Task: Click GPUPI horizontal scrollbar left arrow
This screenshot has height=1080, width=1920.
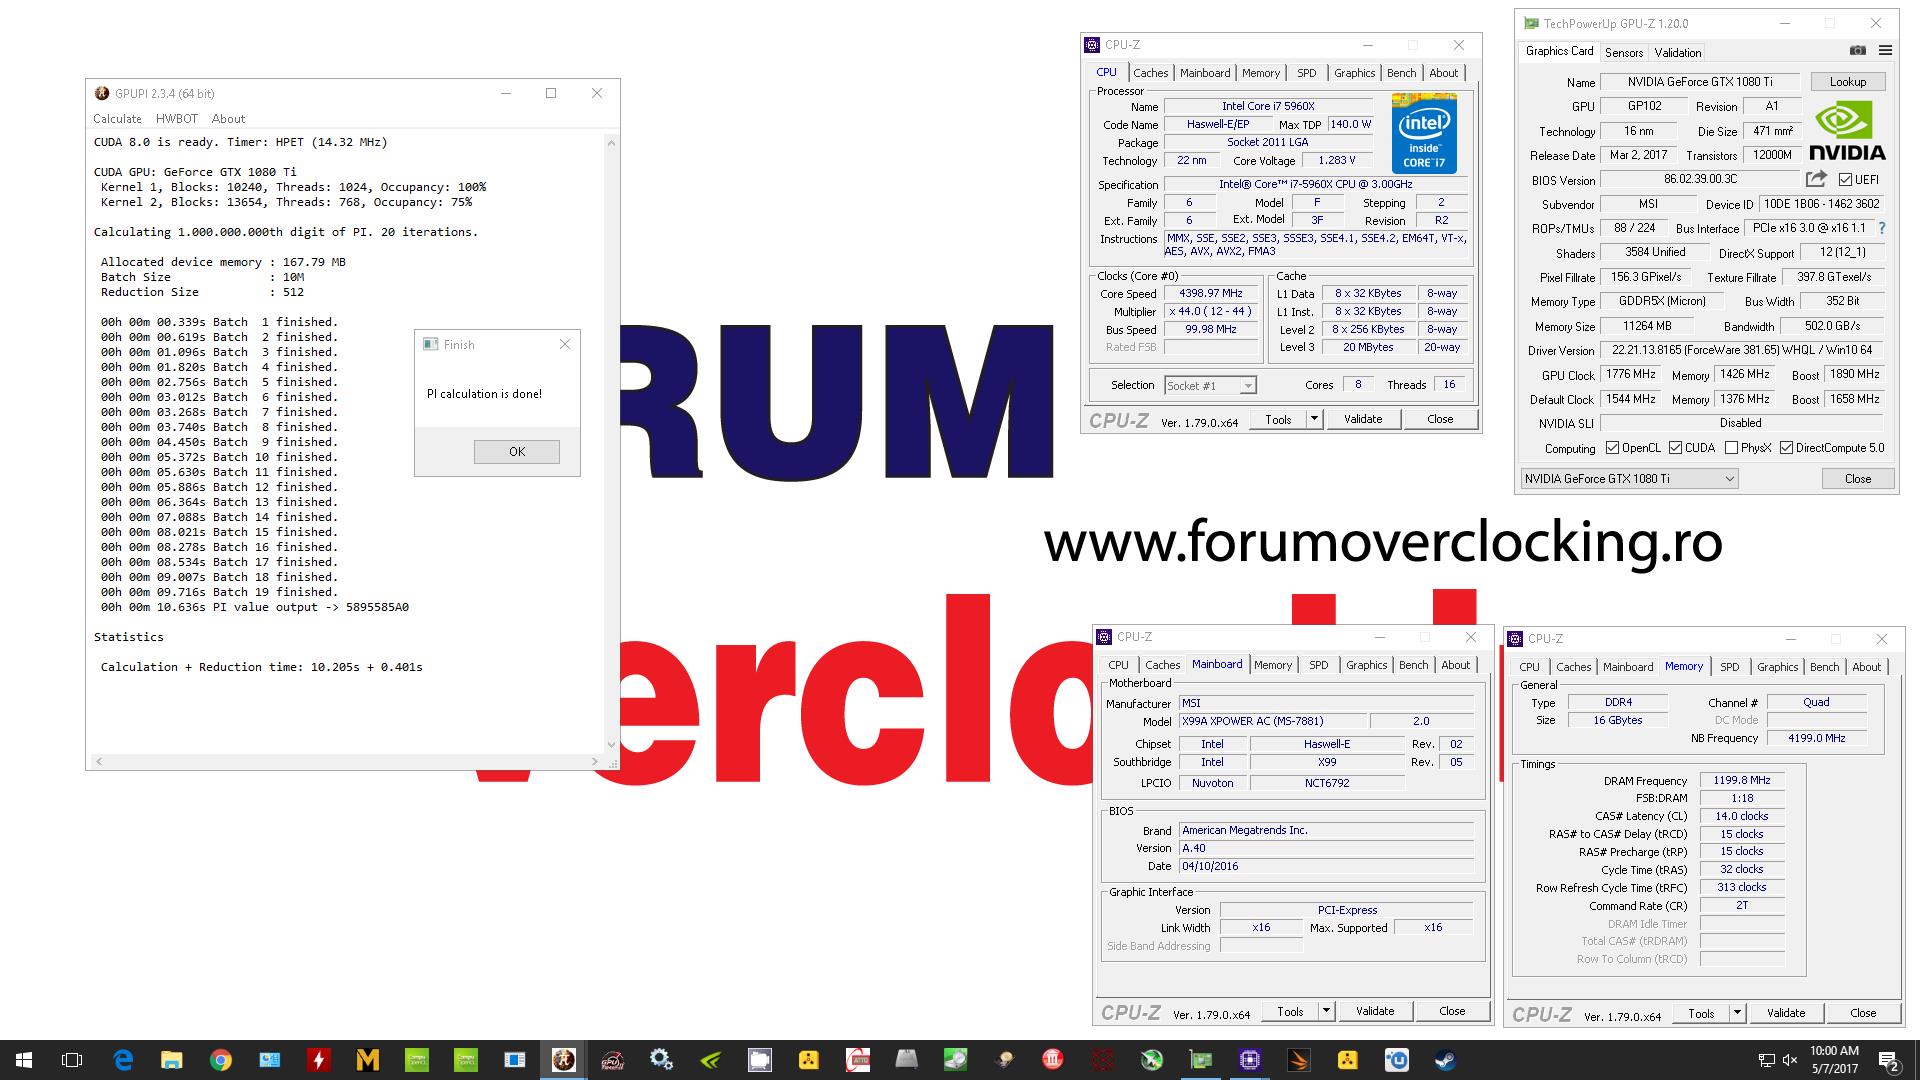Action: pos(97,761)
